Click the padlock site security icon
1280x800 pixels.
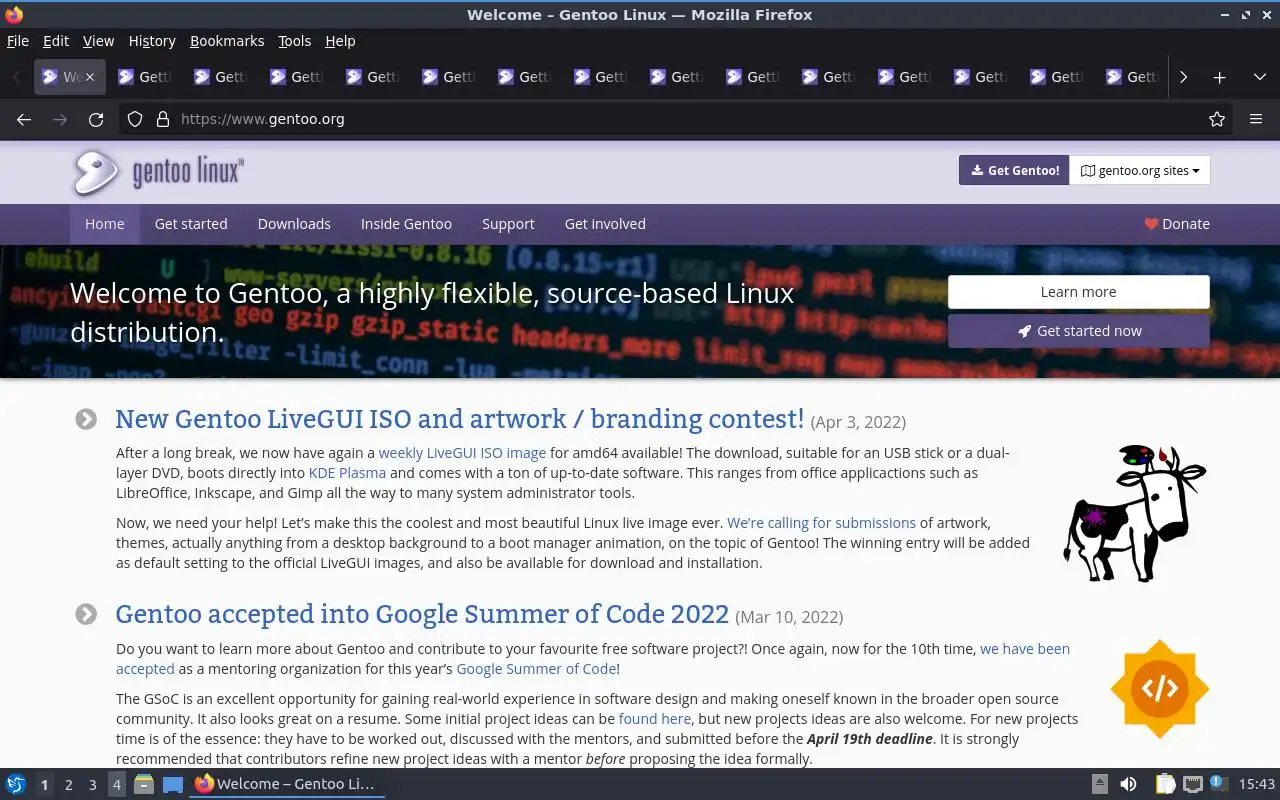(162, 119)
